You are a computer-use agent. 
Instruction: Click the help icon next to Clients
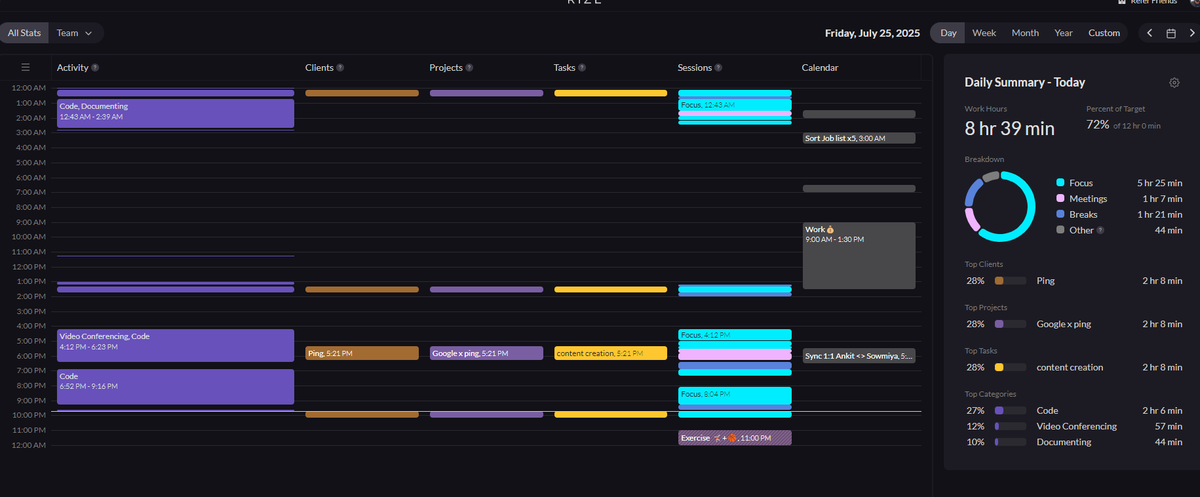[x=340, y=68]
